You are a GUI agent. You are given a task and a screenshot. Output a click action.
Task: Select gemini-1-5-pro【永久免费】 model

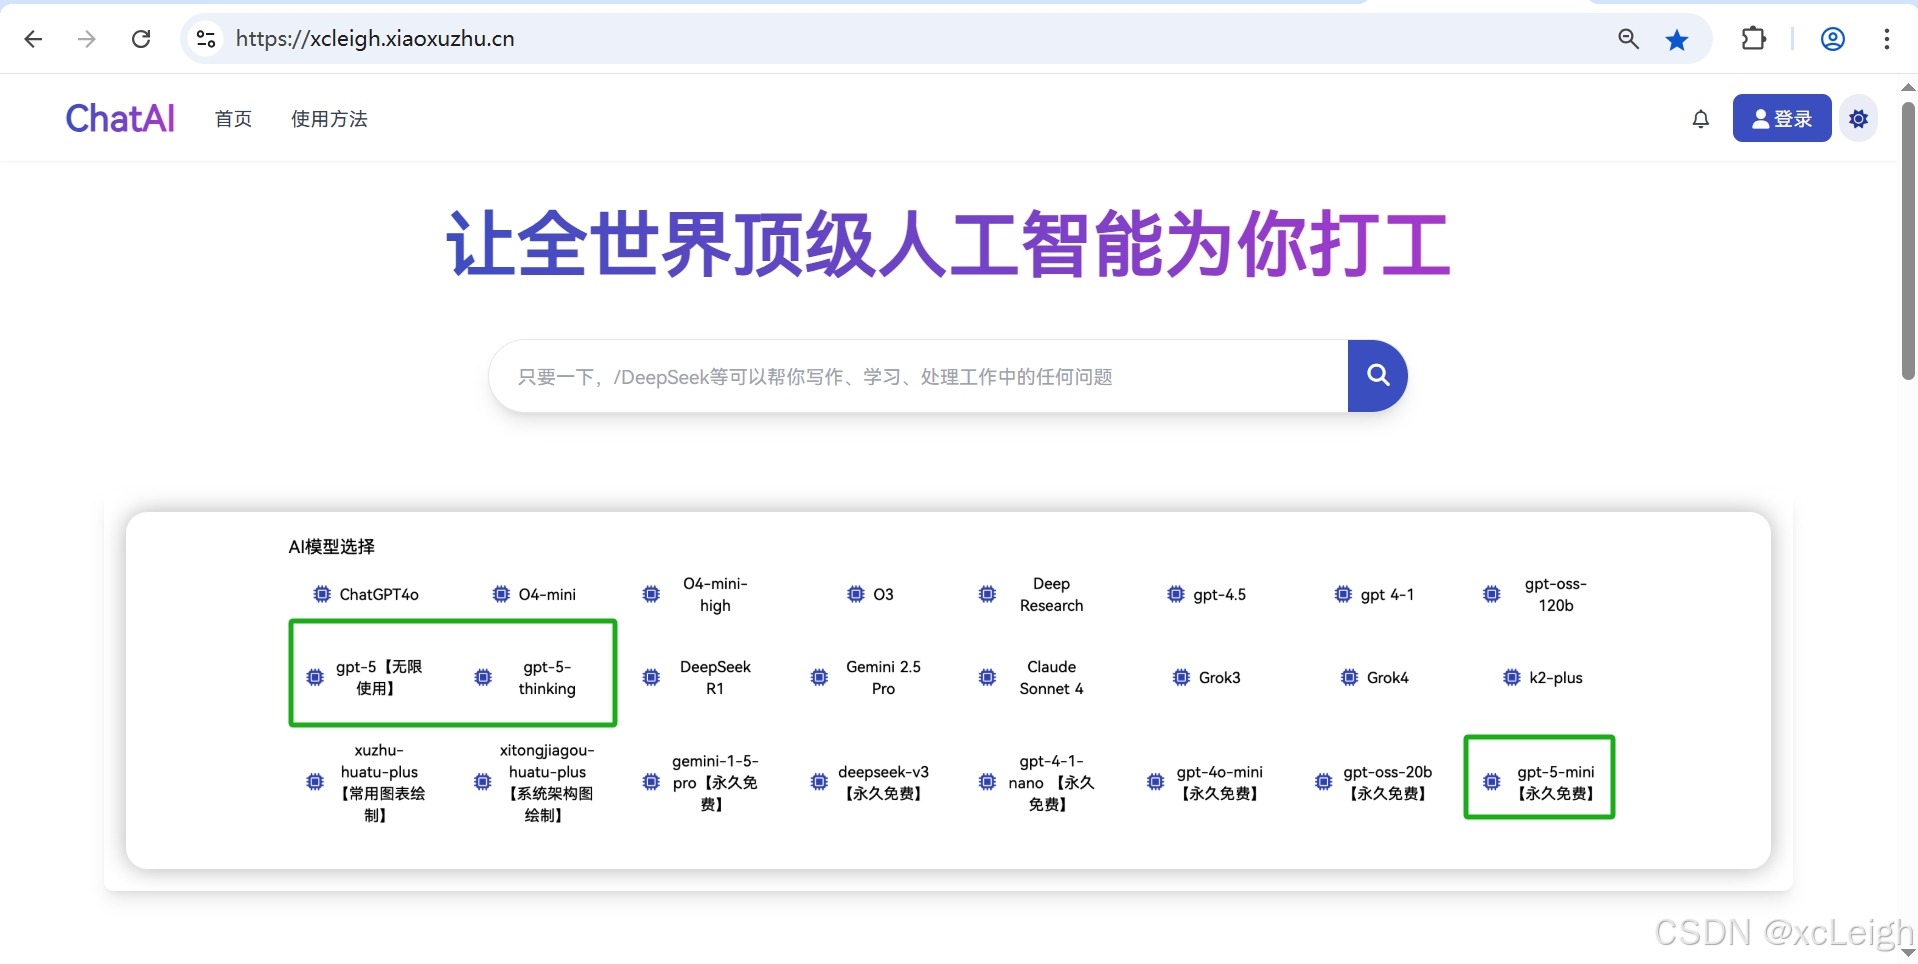click(x=715, y=782)
